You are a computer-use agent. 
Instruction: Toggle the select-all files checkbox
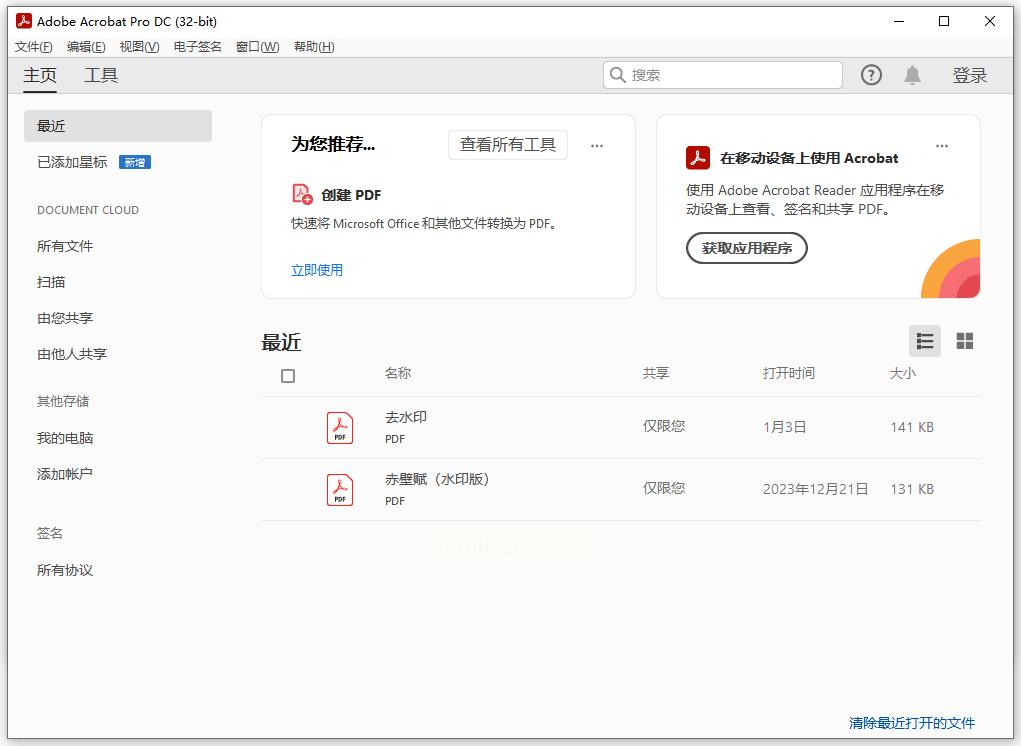[288, 376]
